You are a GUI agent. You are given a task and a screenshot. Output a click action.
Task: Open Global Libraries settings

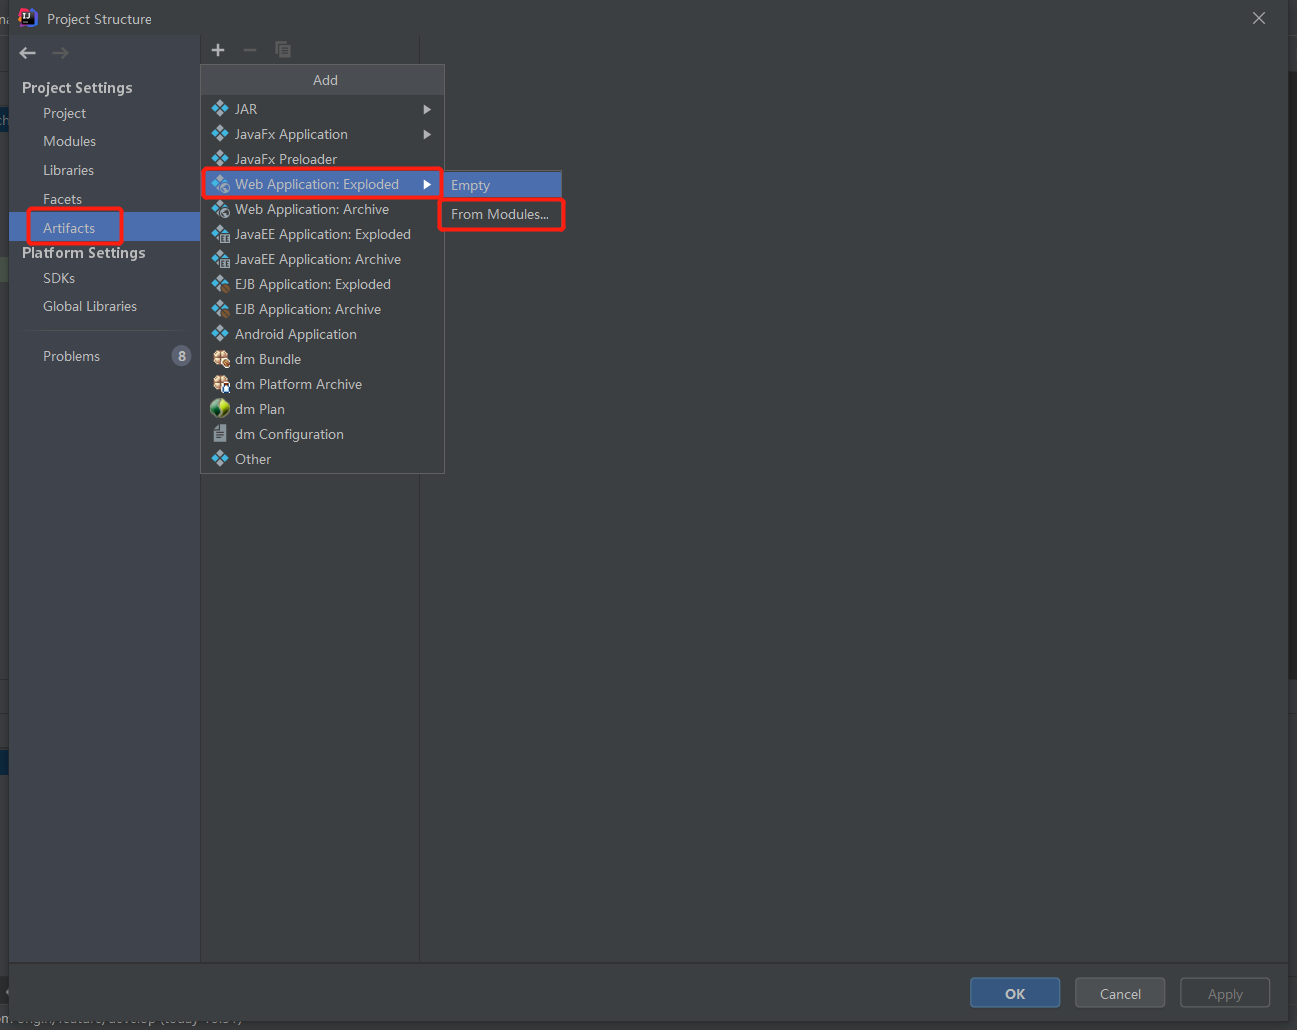coord(104,306)
